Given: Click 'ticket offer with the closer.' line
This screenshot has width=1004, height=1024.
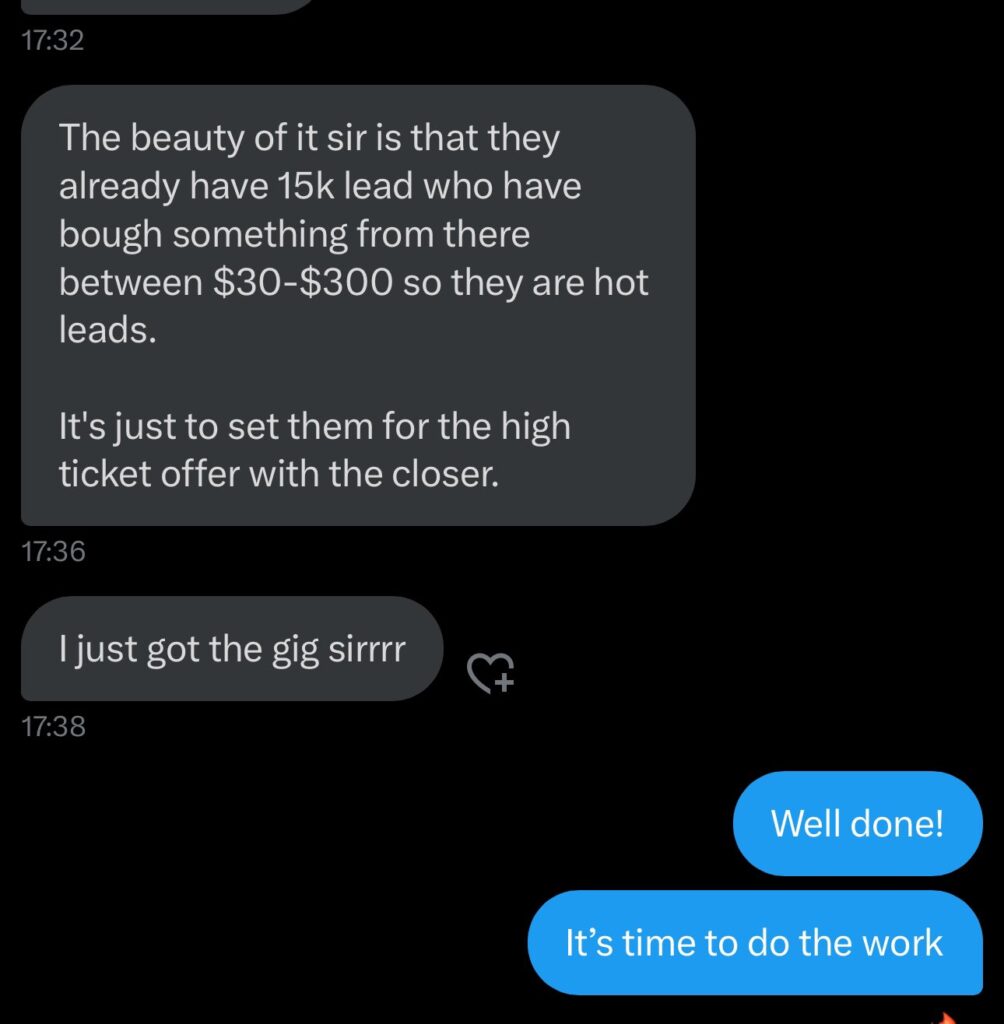Looking at the screenshot, I should tap(279, 473).
